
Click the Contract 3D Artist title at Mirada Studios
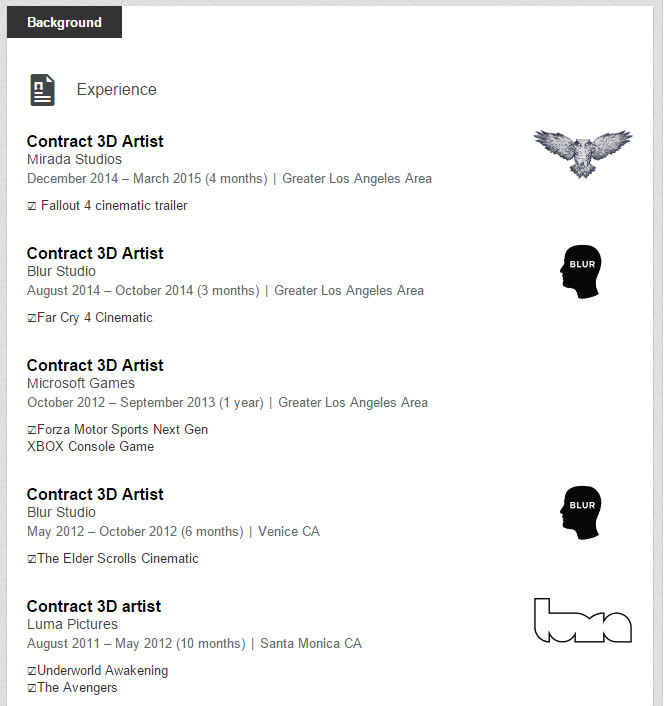pos(95,141)
